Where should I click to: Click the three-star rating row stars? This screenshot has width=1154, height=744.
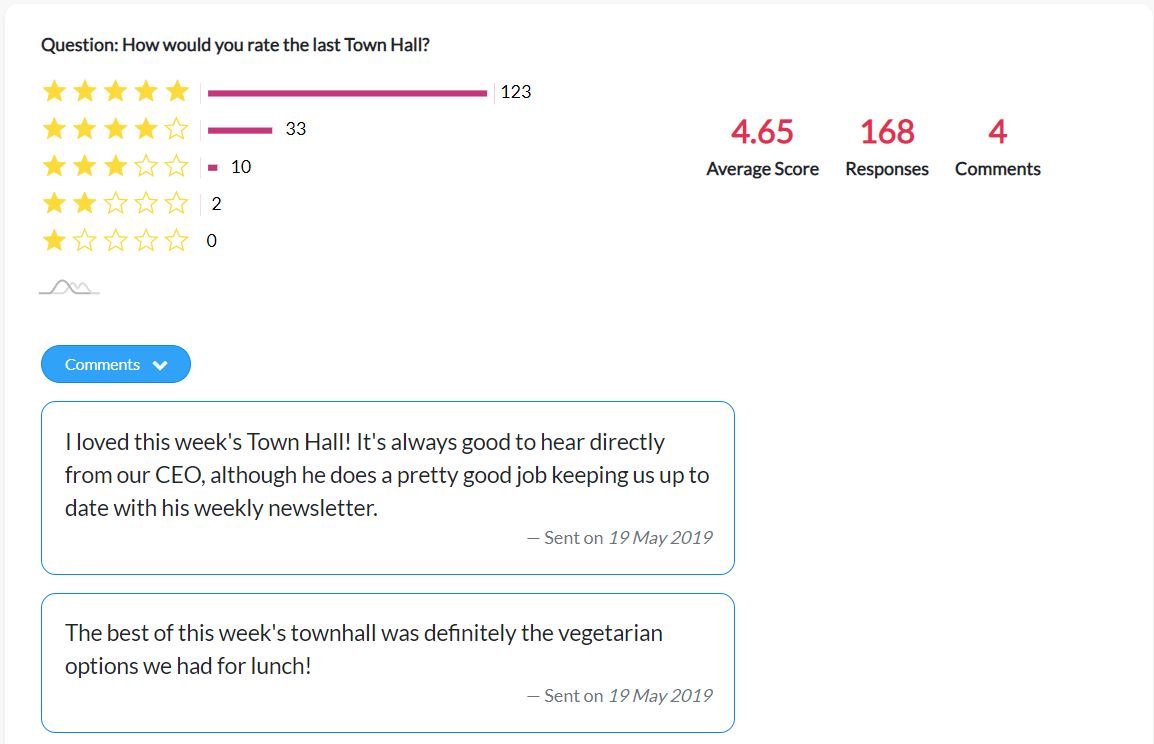click(x=116, y=166)
